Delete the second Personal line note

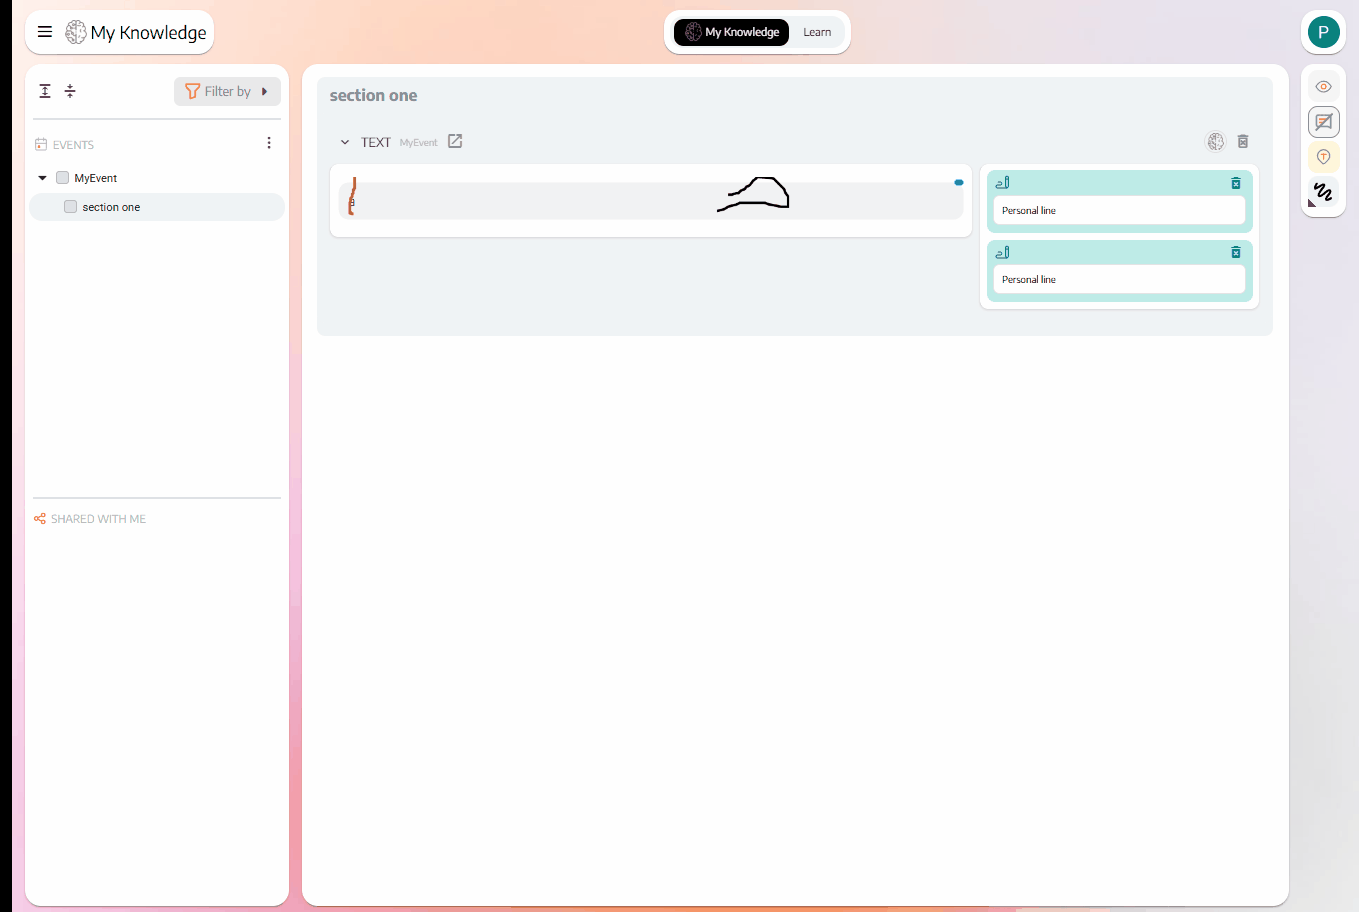(1236, 252)
